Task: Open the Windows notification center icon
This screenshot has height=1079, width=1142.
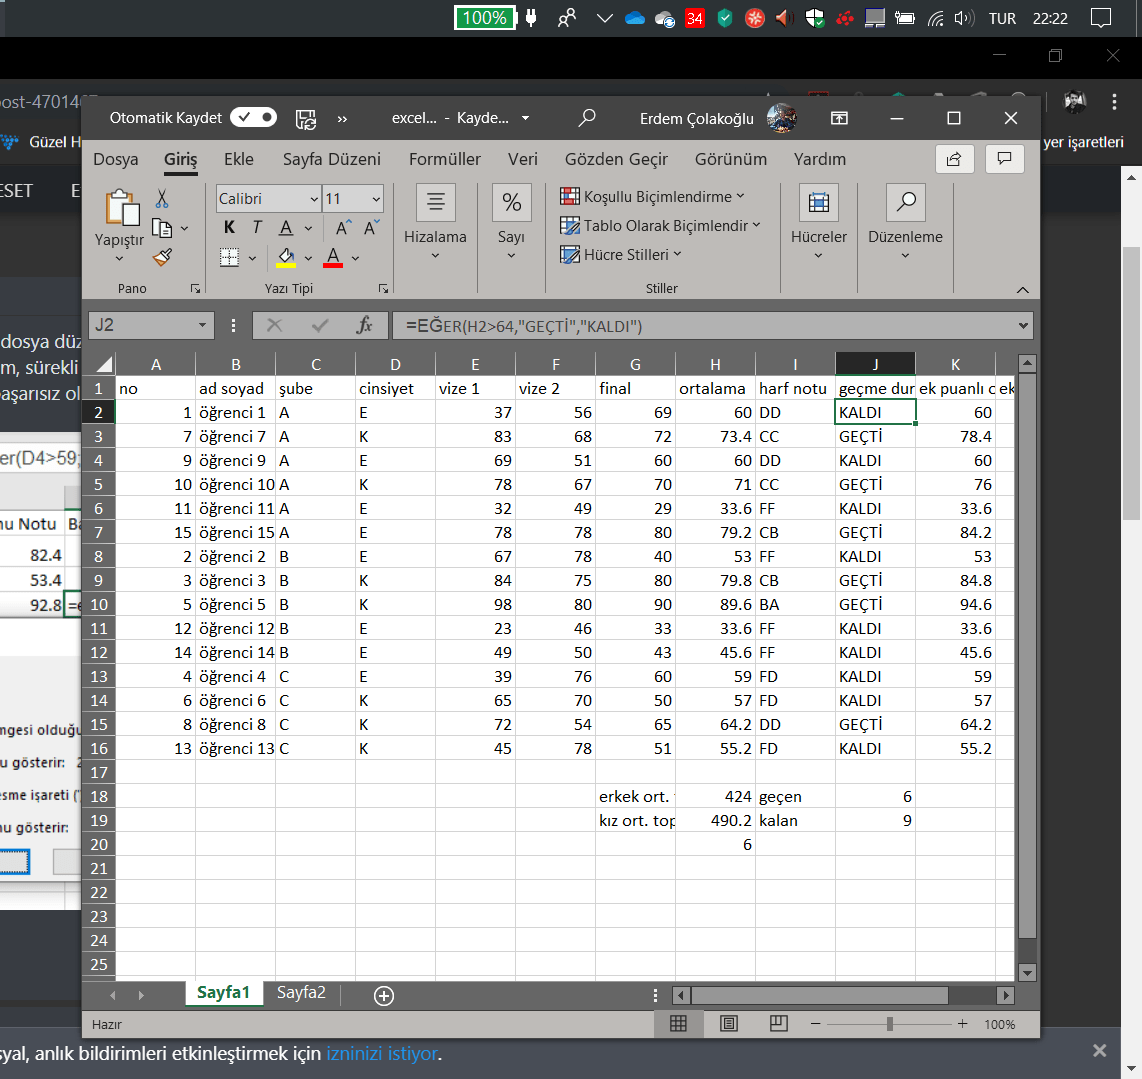Action: click(x=1100, y=18)
